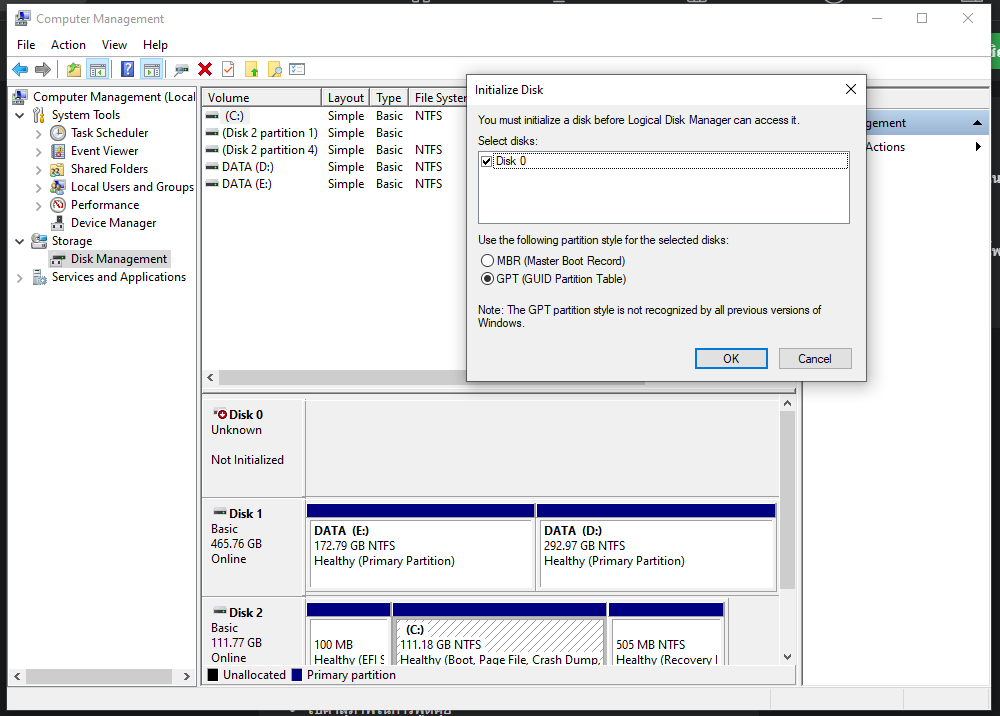1000x716 pixels.
Task: Click the Storage node icon
Action: pyautogui.click(x=39, y=241)
